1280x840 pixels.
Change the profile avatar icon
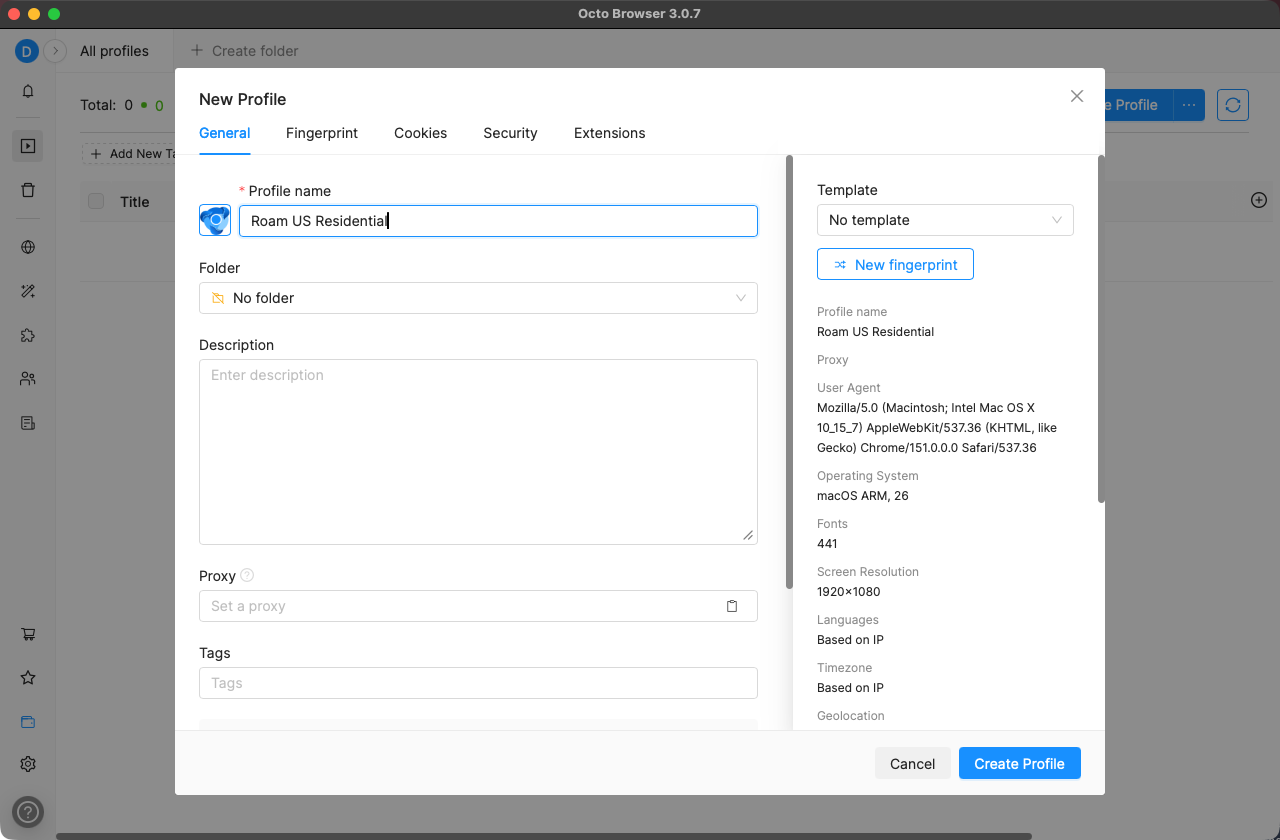coord(215,220)
